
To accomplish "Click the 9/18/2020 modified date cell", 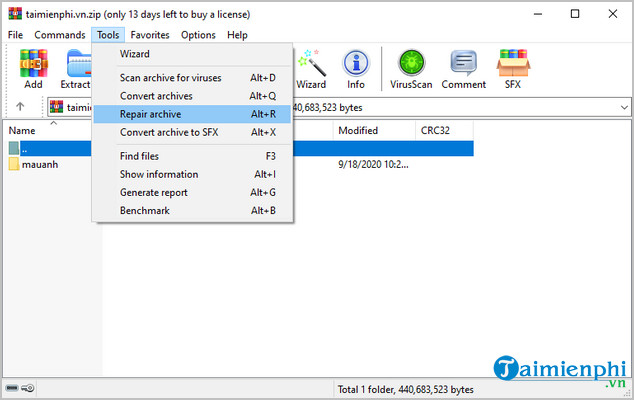I will [x=373, y=165].
